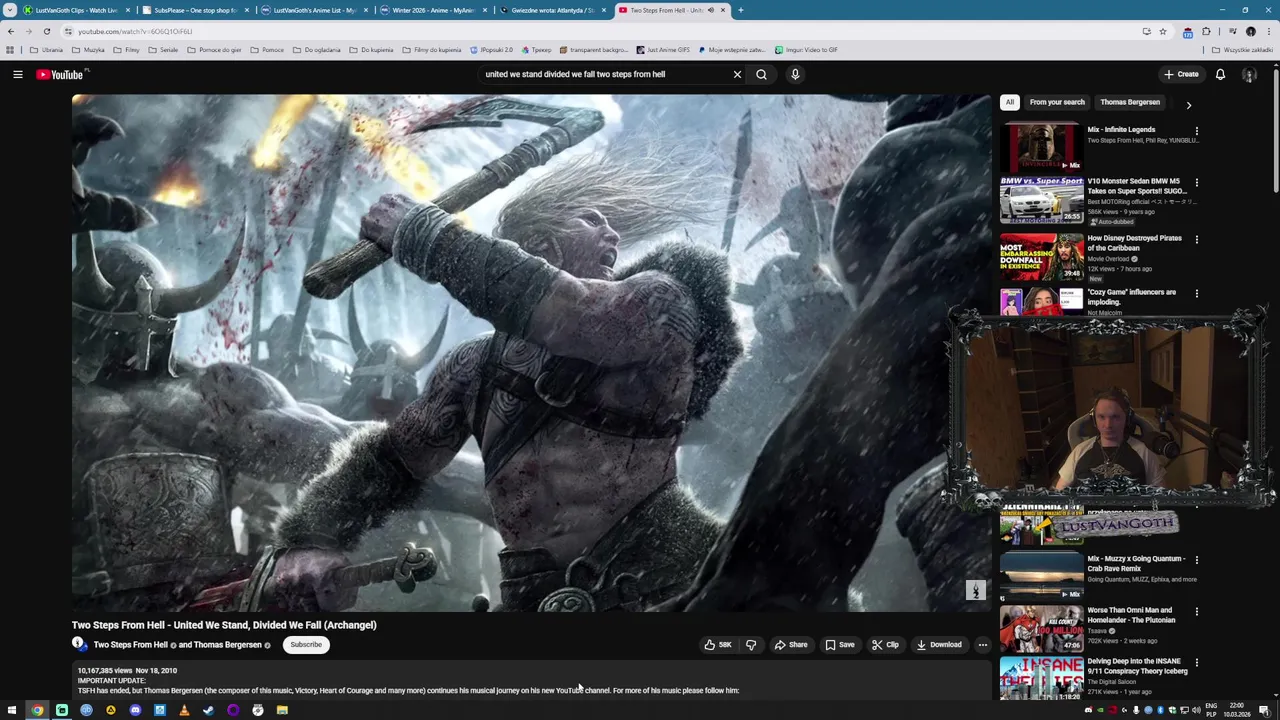Save the video to a playlist
This screenshot has height=720, width=1280.
840,645
